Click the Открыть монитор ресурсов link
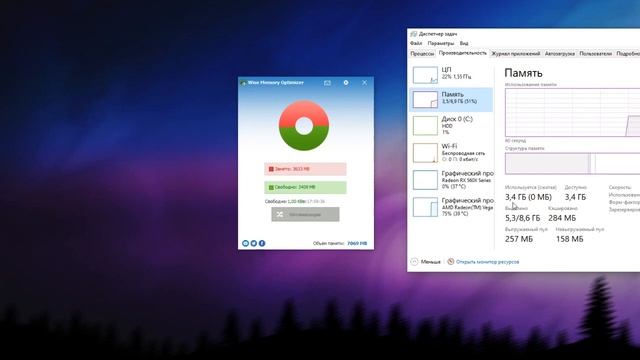 [487, 262]
